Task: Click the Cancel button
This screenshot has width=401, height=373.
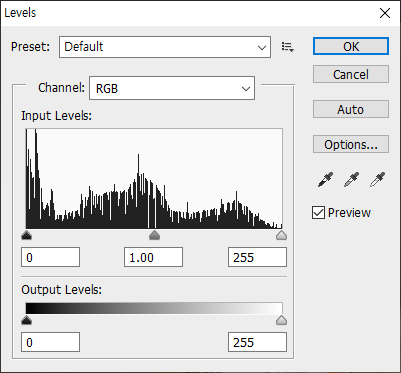Action: click(x=351, y=74)
